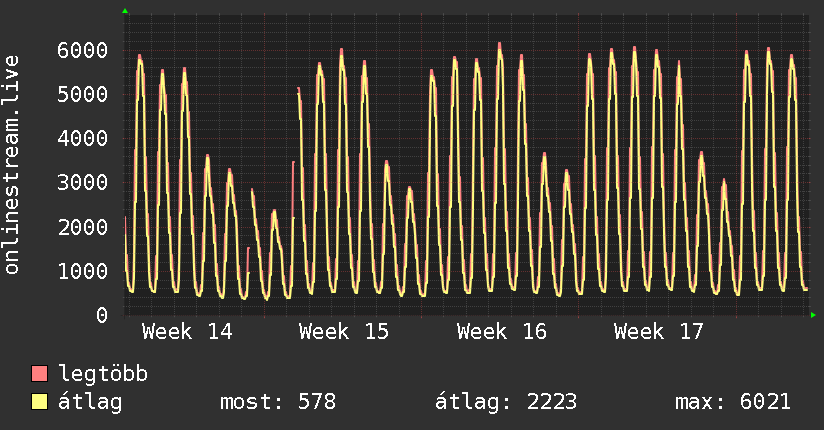Select the legtöbb legend label
Image resolution: width=824 pixels, height=430 pixels.
coord(103,374)
